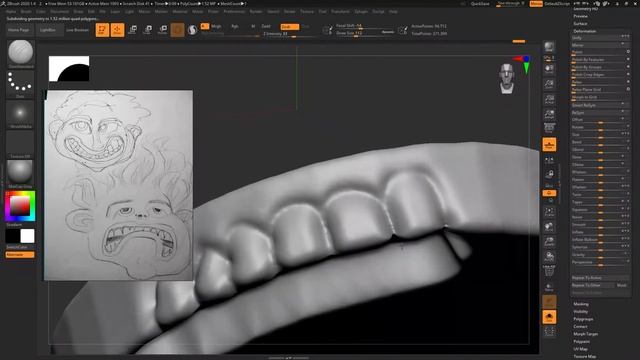The height and width of the screenshot is (360, 640).
Task: Enable the Rgb paint mode
Action: pyautogui.click(x=235, y=26)
